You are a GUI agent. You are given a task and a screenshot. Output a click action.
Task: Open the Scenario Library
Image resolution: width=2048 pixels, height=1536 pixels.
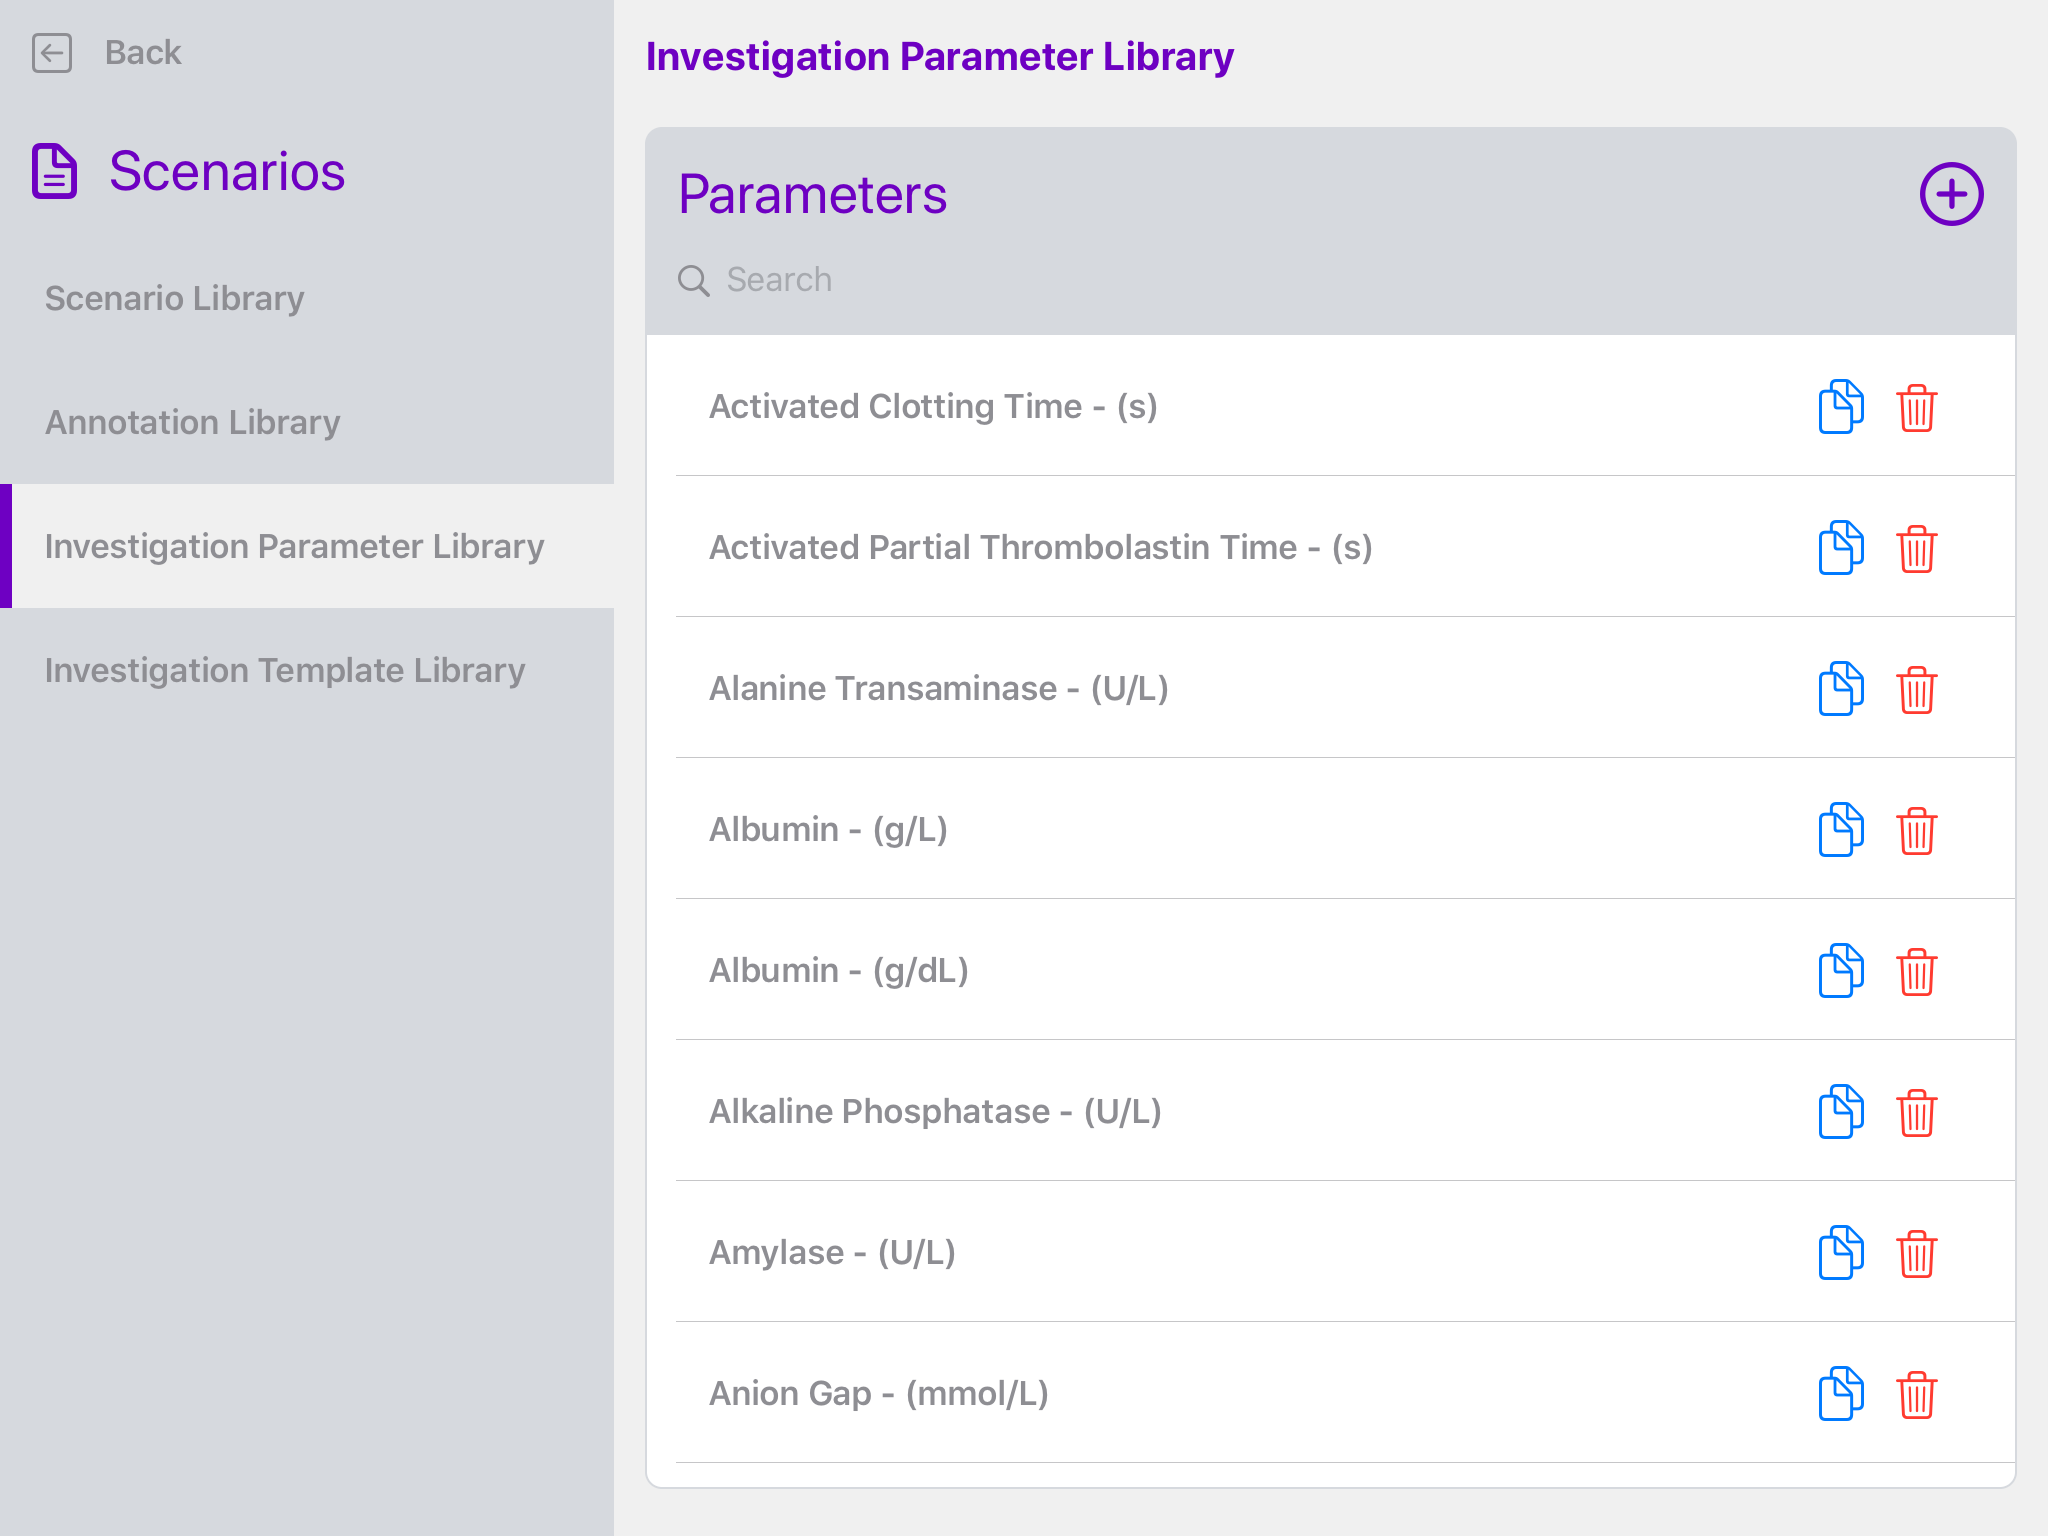click(x=174, y=298)
